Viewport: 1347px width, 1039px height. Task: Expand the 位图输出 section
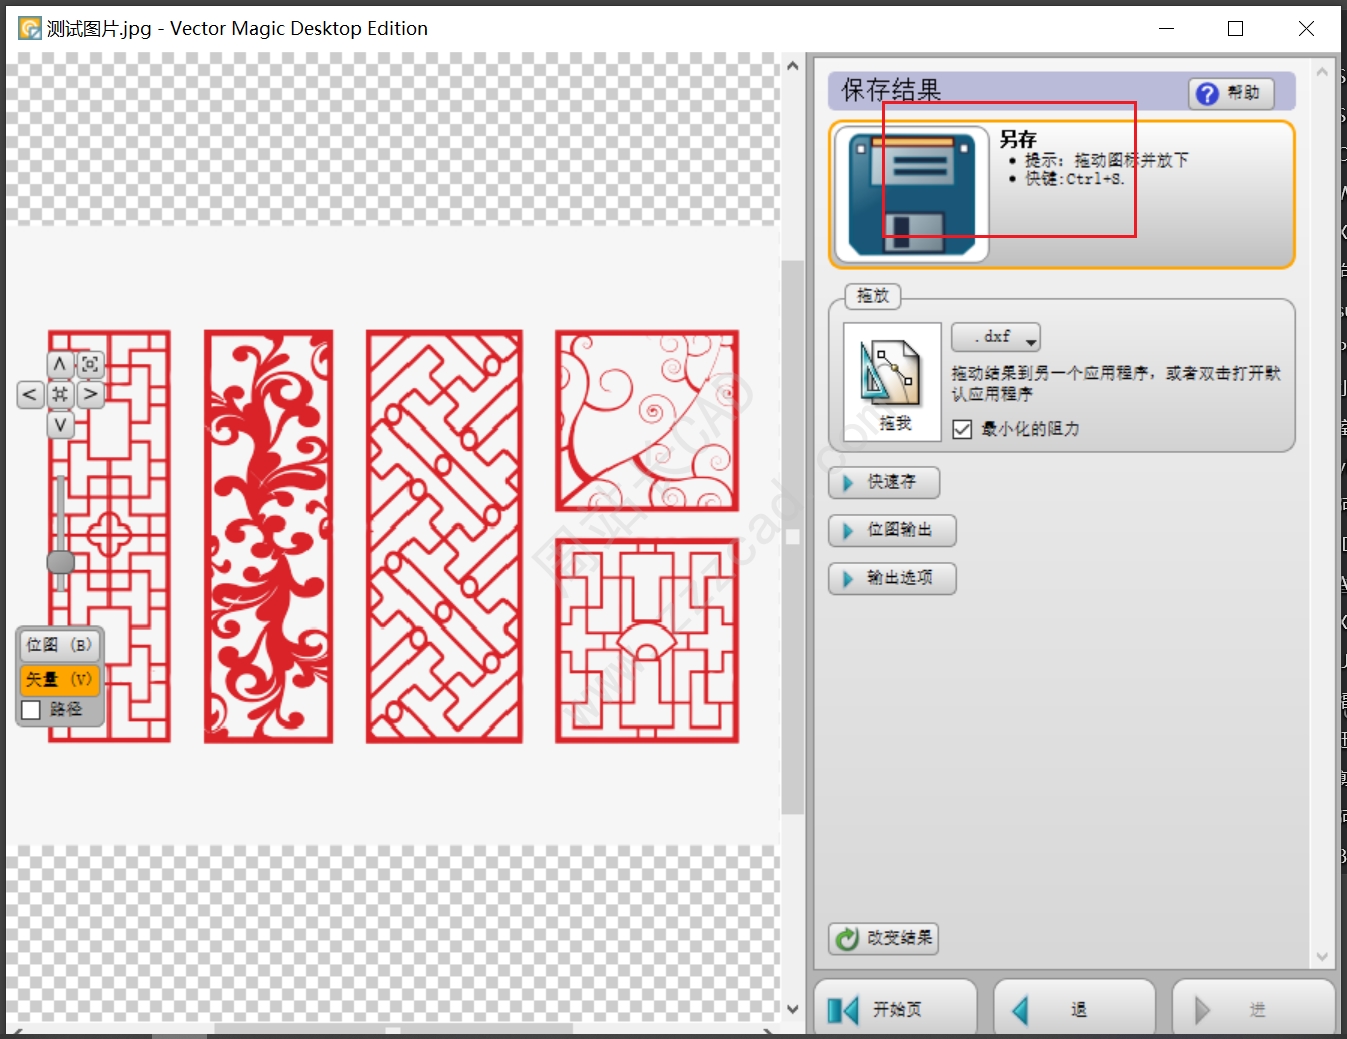tap(891, 530)
